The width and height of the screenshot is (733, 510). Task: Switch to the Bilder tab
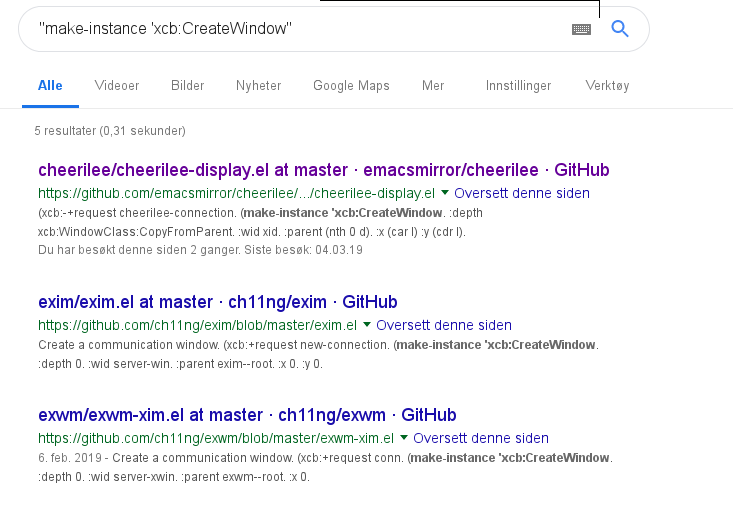[x=187, y=86]
